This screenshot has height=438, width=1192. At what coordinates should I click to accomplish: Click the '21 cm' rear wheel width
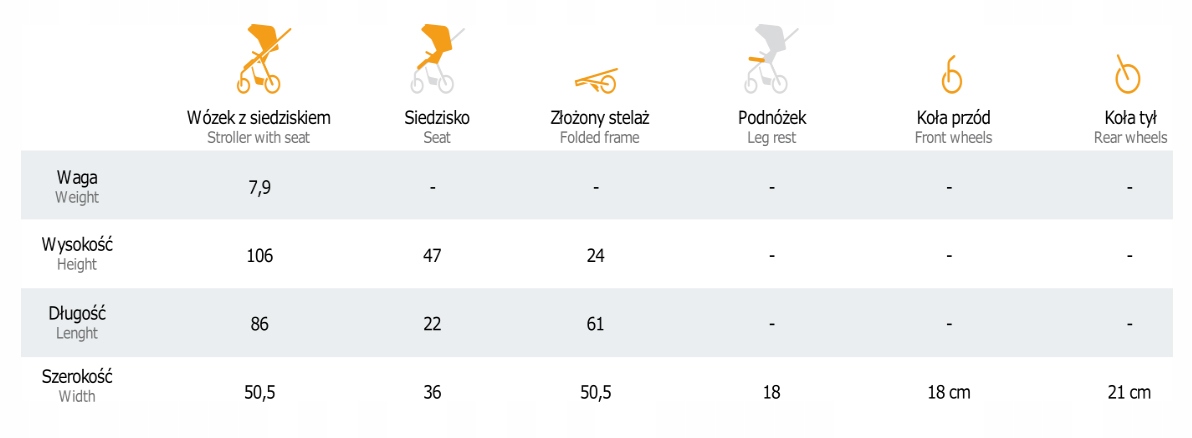1129,393
